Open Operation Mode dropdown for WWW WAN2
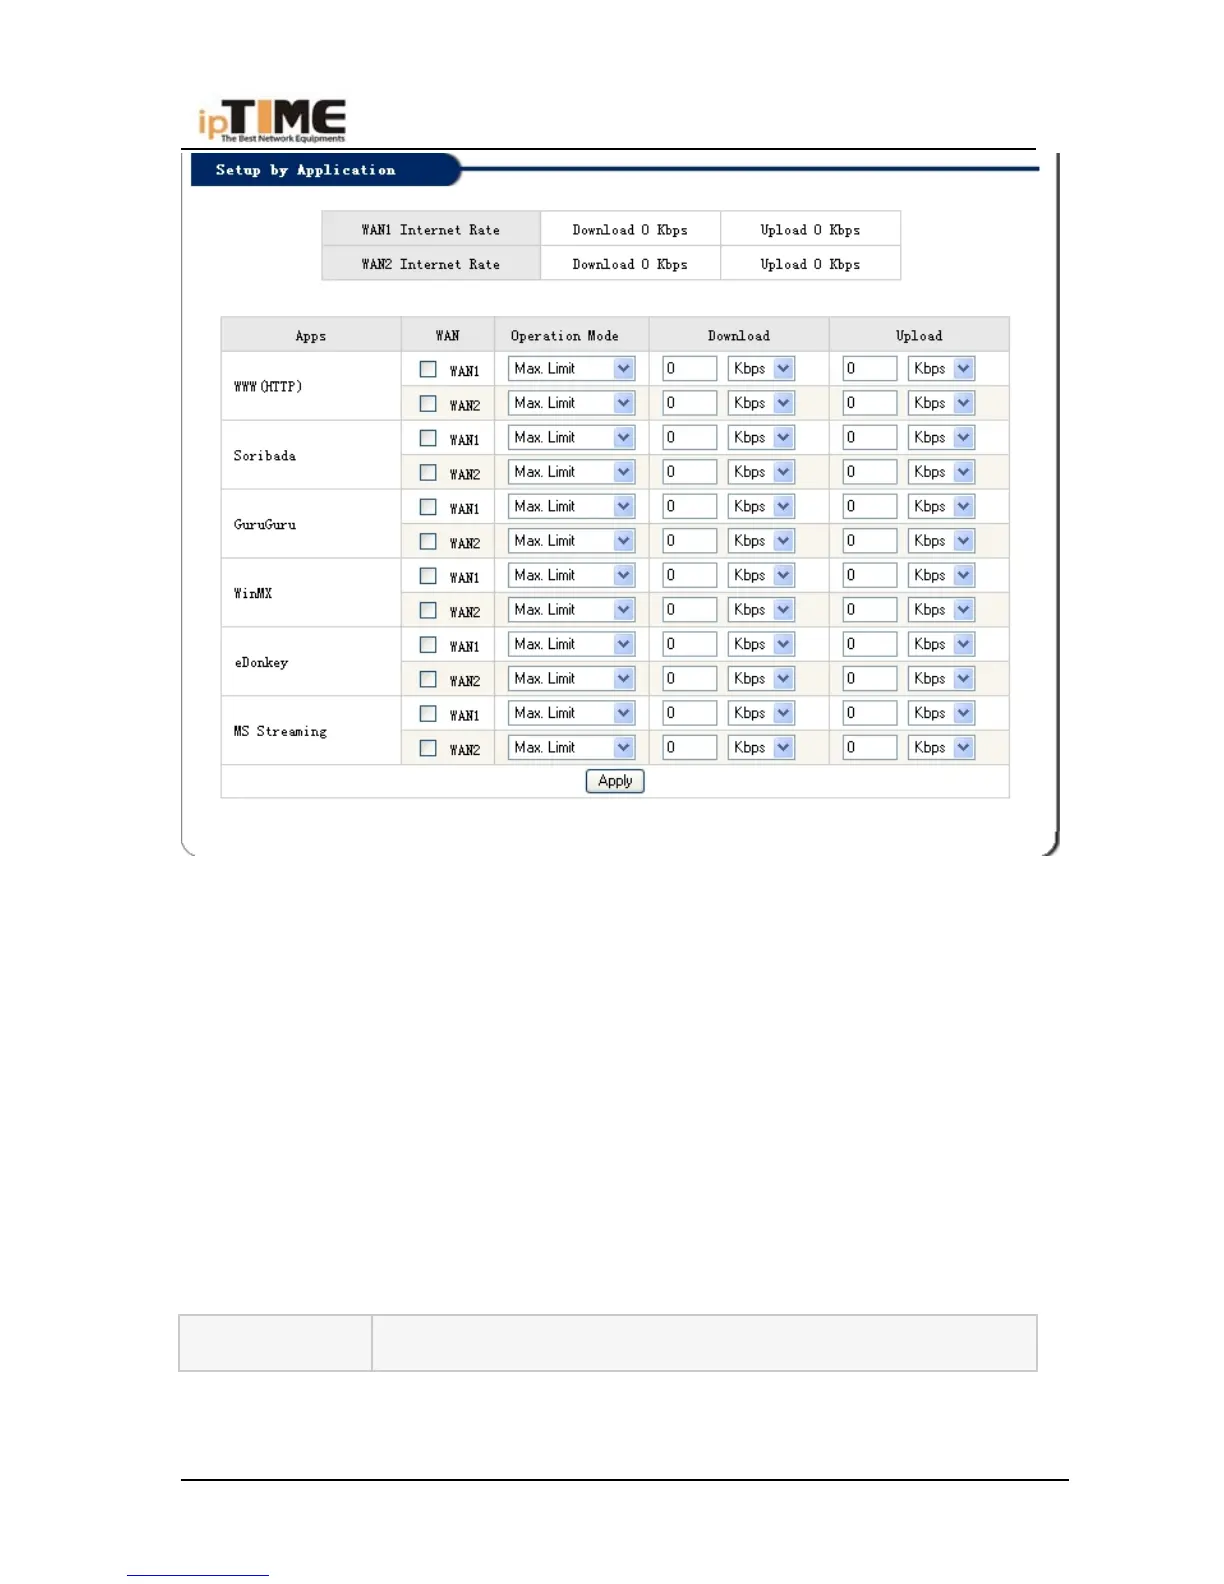The width and height of the screenshot is (1224, 1584). (x=571, y=403)
